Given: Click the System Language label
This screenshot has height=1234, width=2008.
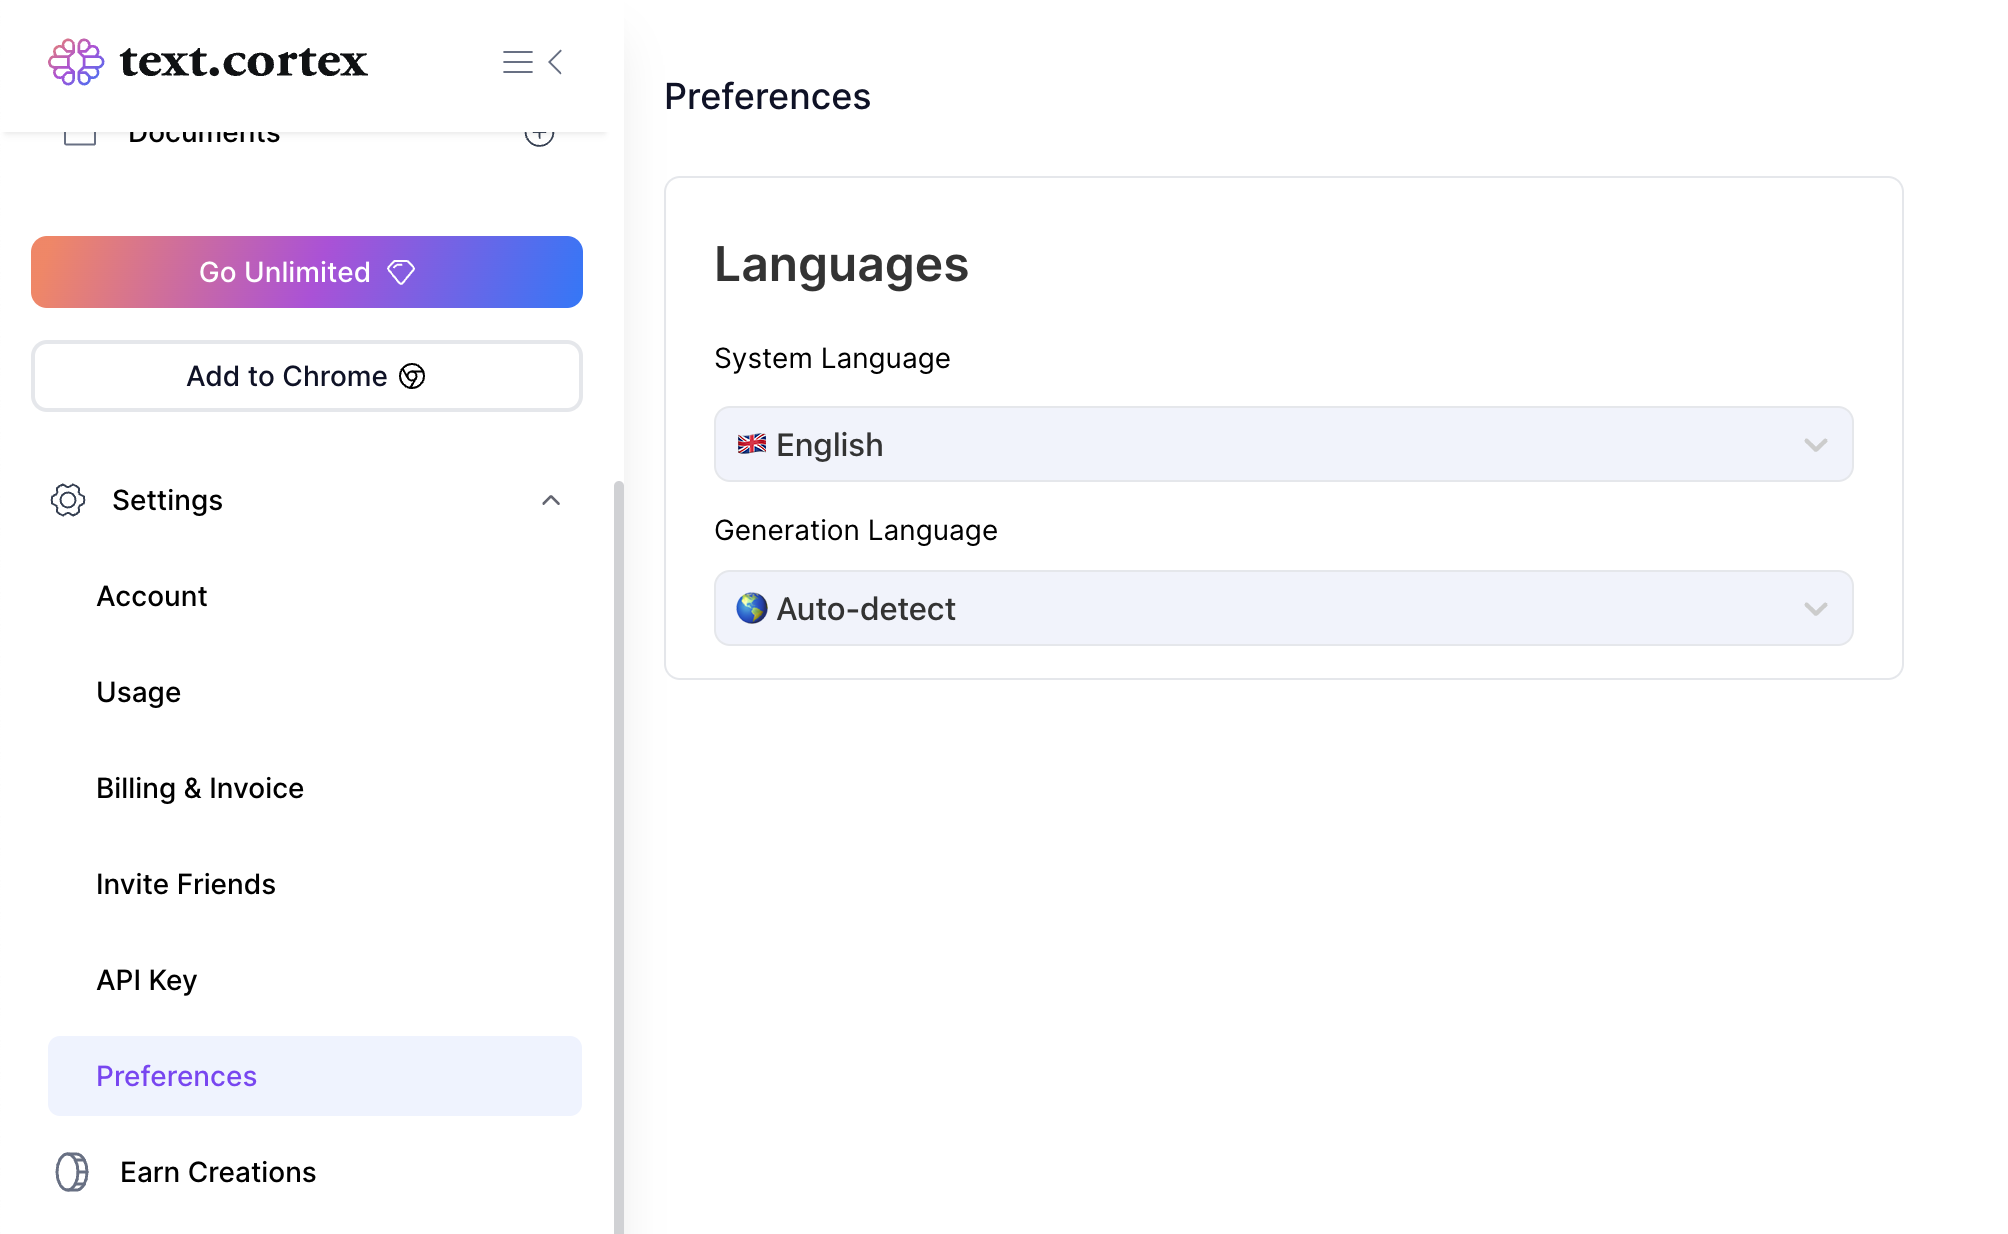Looking at the screenshot, I should (832, 358).
